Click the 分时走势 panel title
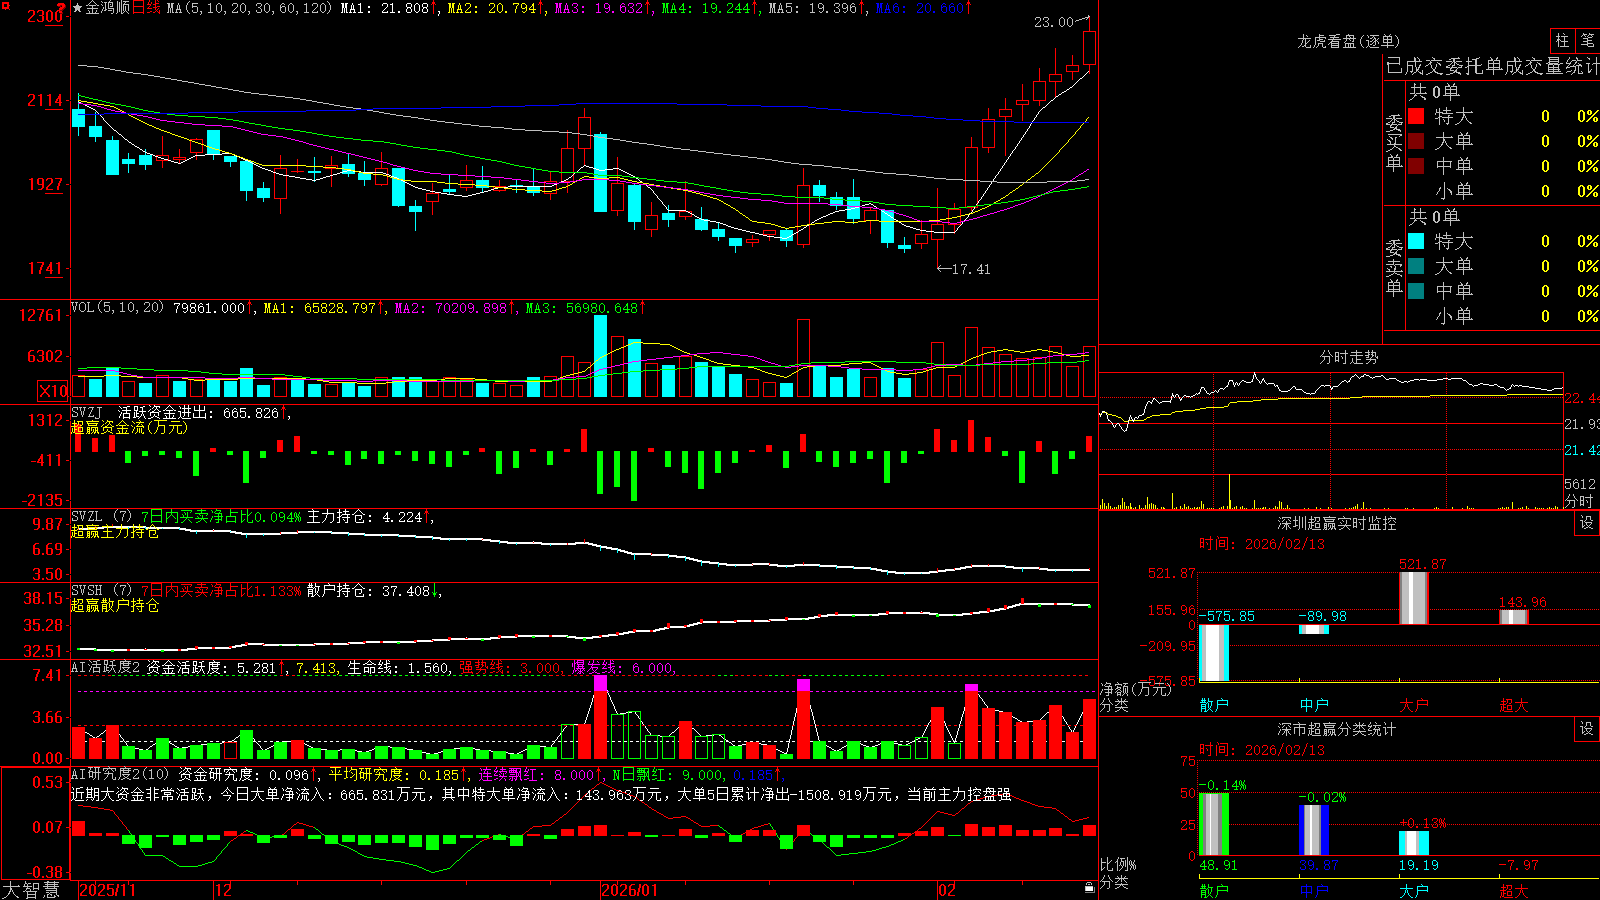 1348,357
